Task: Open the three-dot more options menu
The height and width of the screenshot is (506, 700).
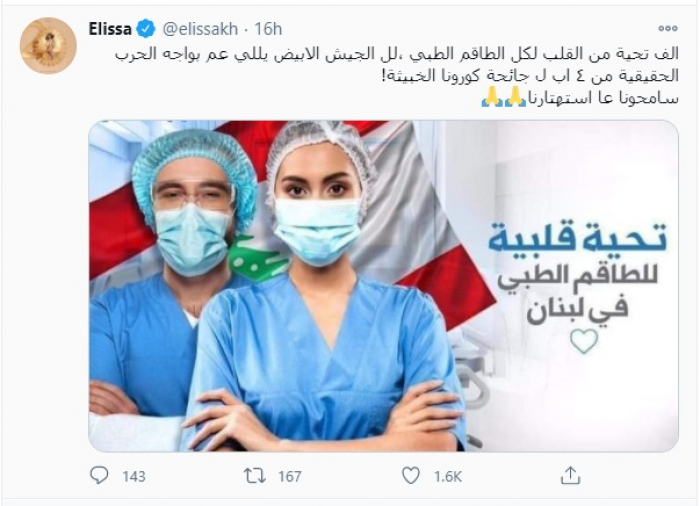Action: click(668, 29)
